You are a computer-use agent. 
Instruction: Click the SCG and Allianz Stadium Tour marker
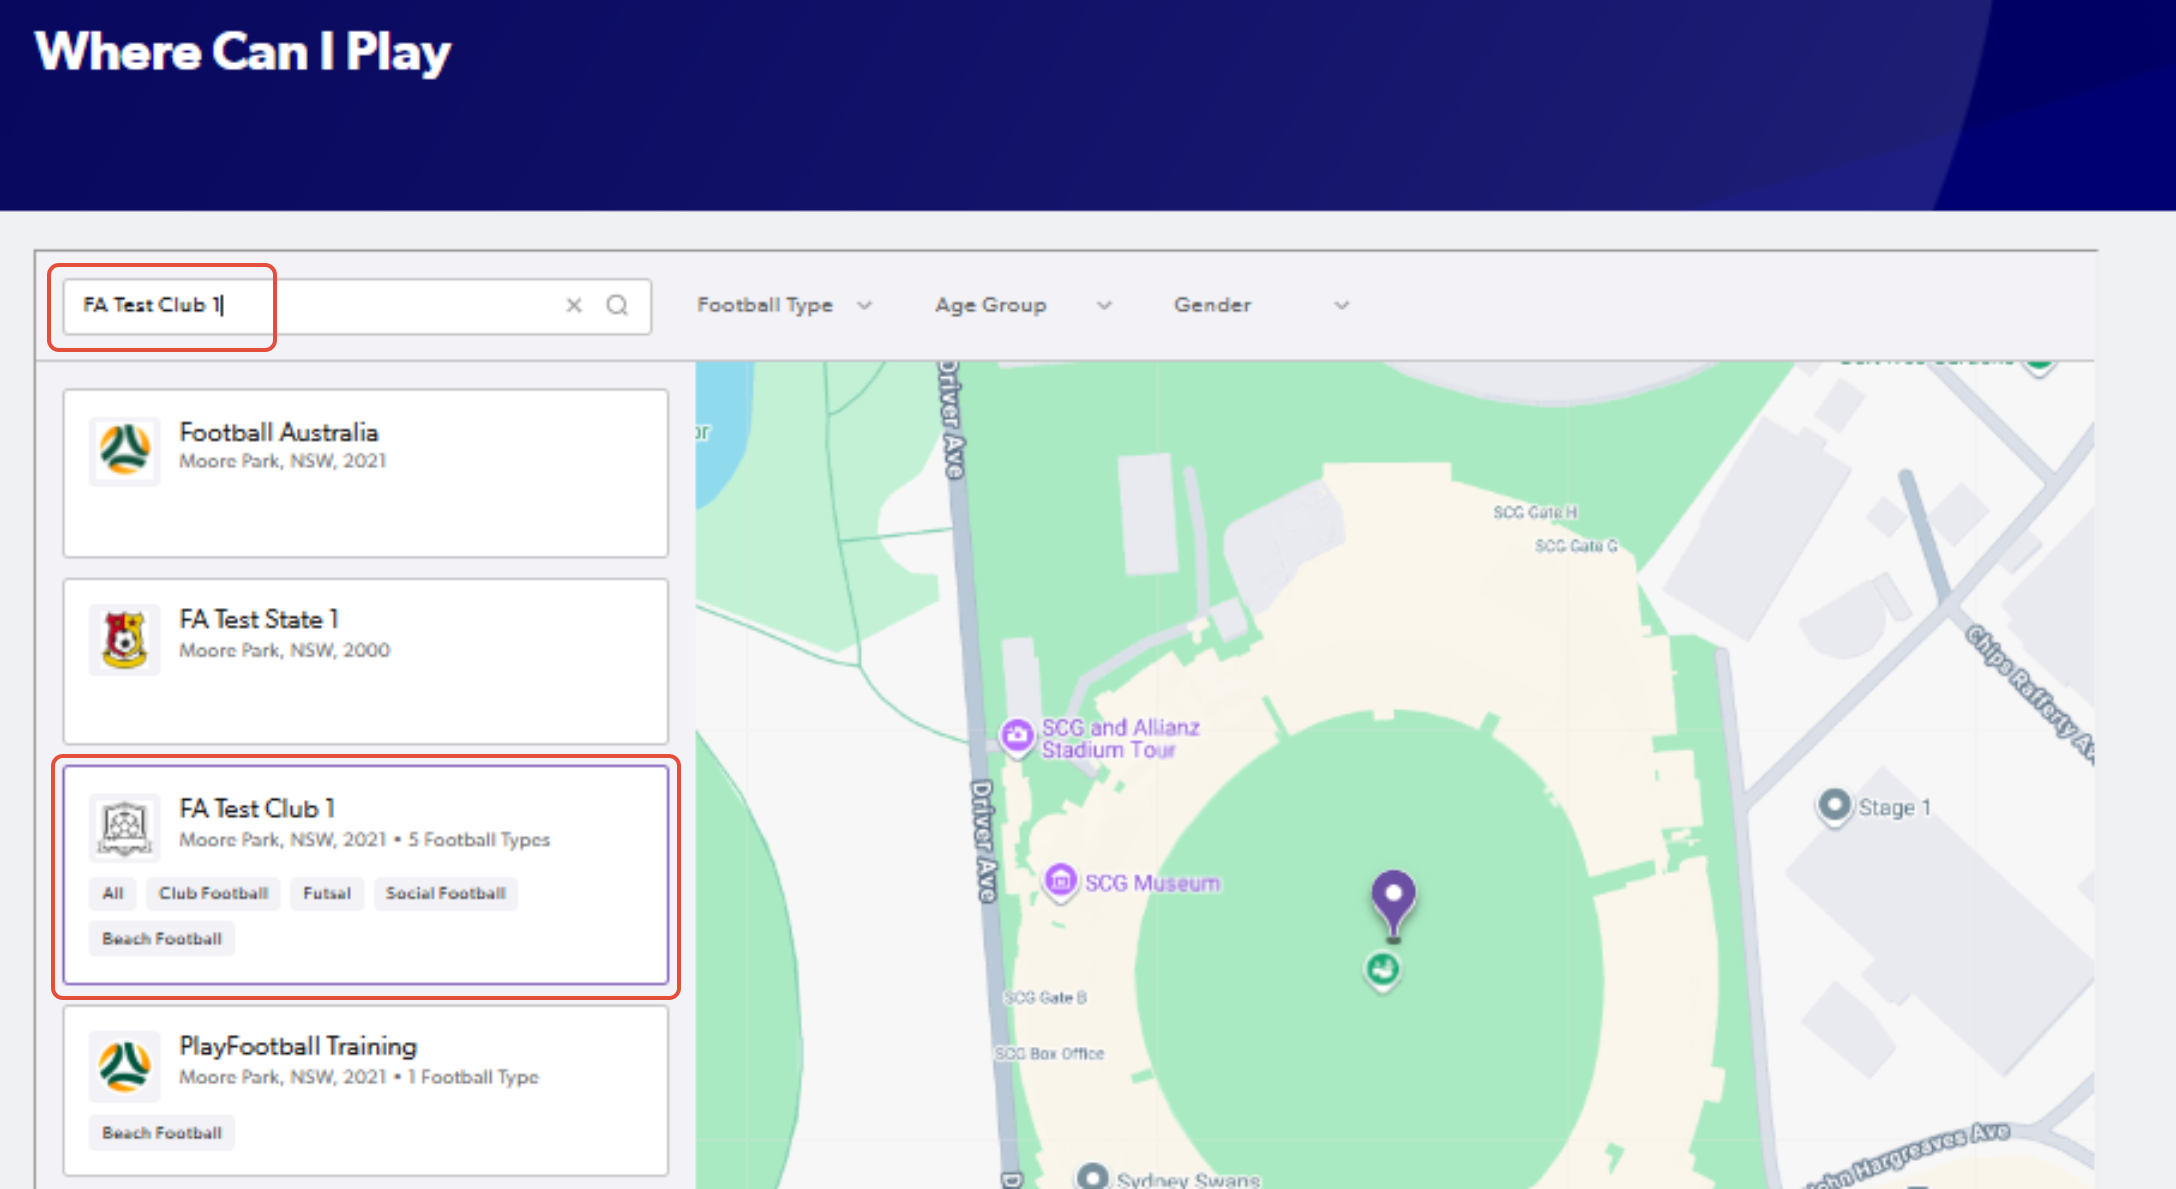1017,736
